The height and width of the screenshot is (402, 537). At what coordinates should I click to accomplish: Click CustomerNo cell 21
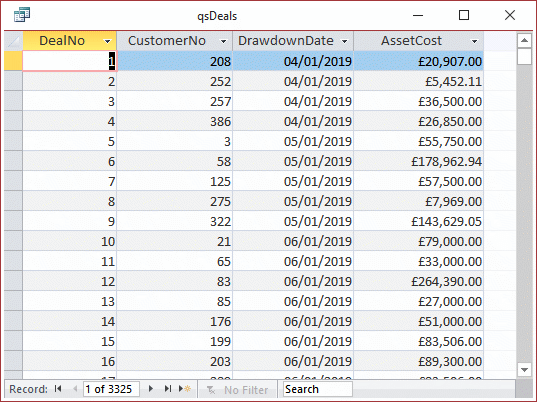click(x=175, y=241)
